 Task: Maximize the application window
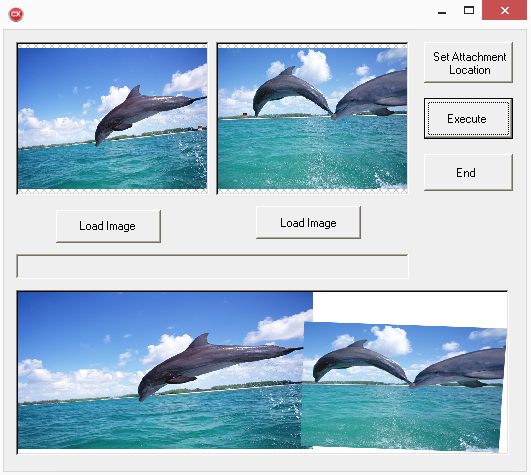[469, 10]
